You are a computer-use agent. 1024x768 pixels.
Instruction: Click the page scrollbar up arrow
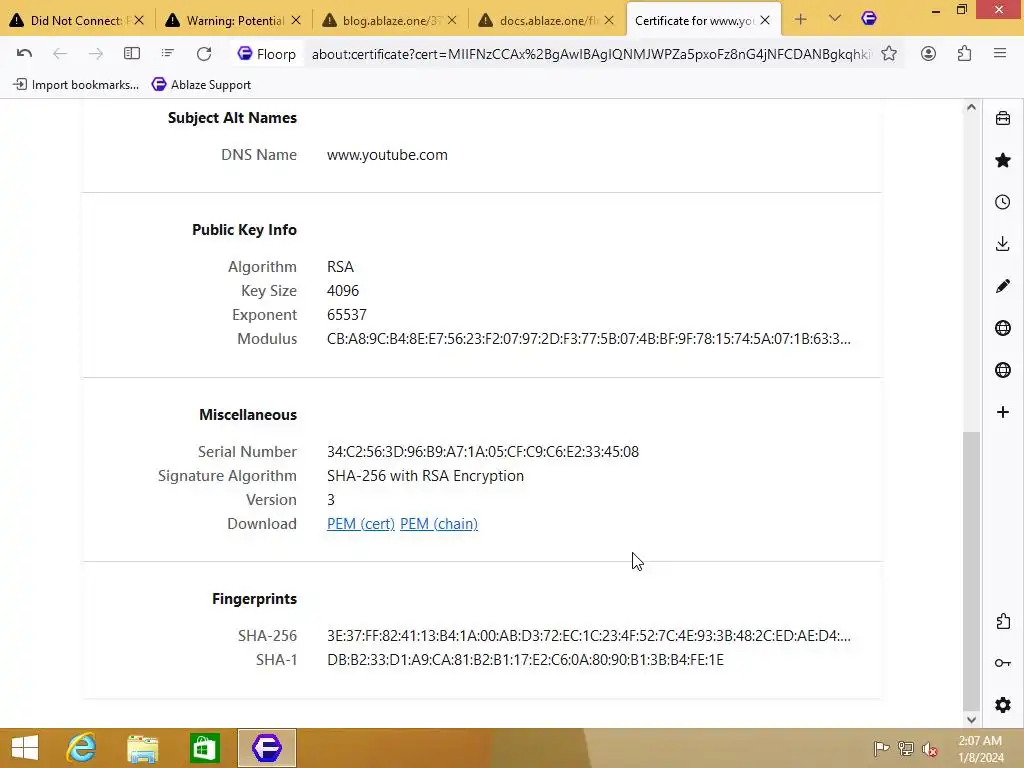(x=971, y=107)
